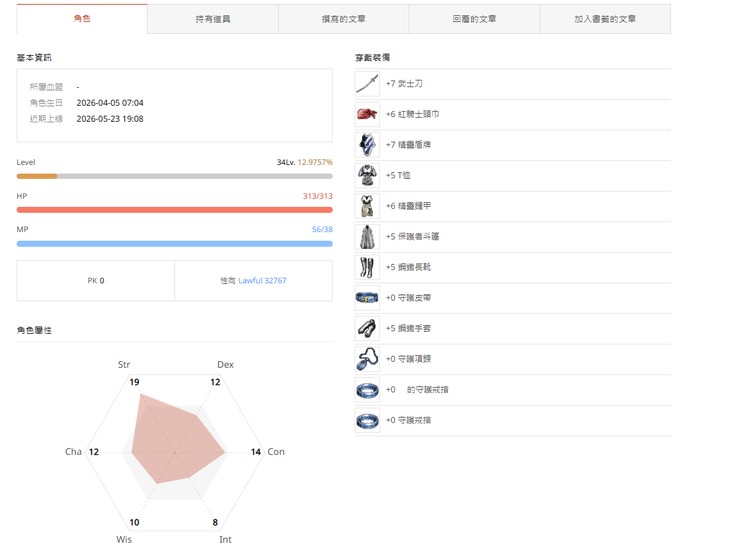The width and height of the screenshot is (750, 546).
Task: Click the red 紅騎士頭巾 bandana icon
Action: pyautogui.click(x=367, y=114)
